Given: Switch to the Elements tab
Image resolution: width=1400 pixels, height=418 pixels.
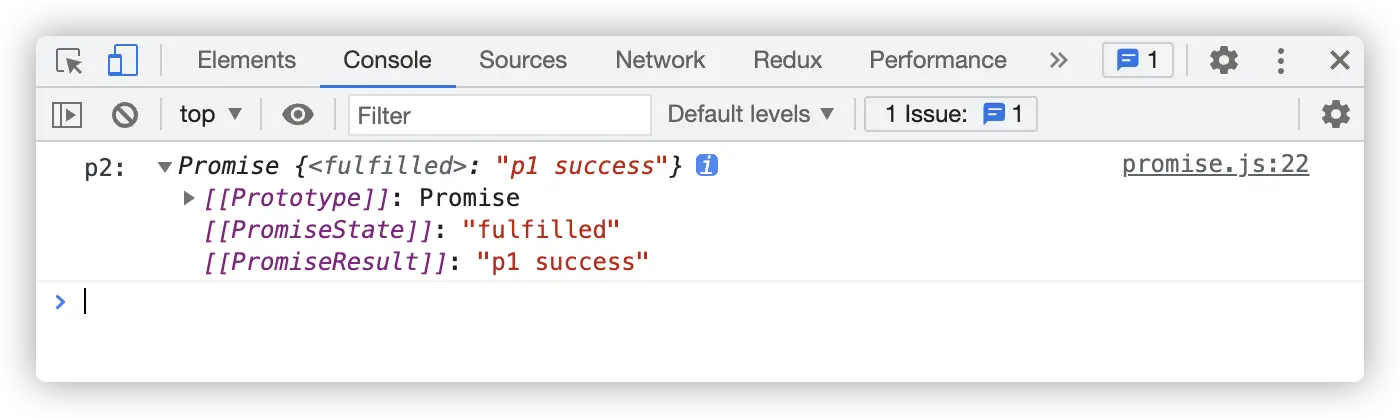Looking at the screenshot, I should click(246, 61).
